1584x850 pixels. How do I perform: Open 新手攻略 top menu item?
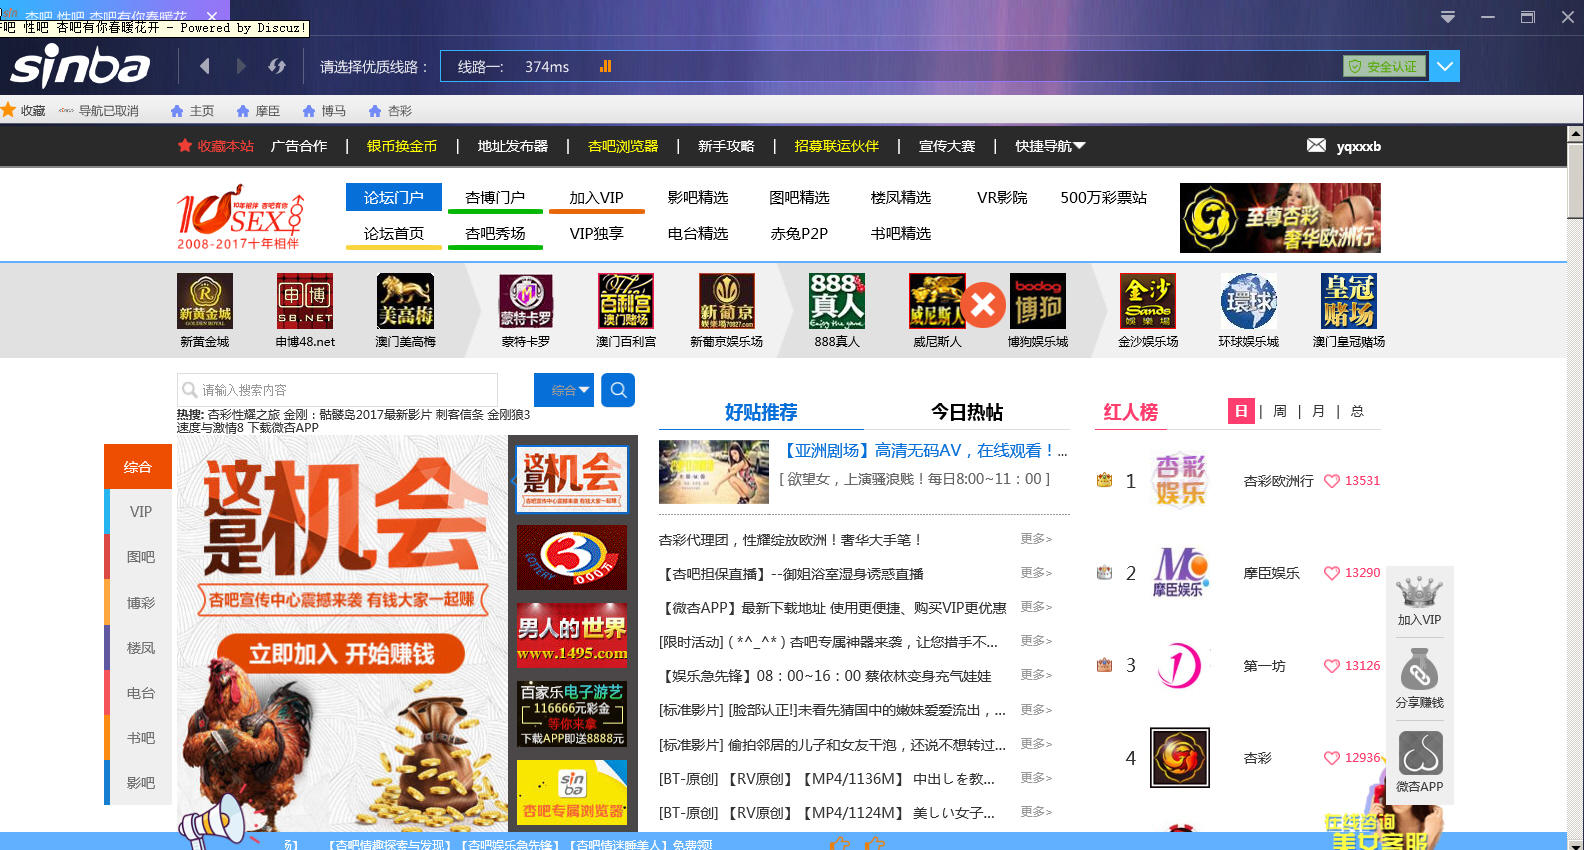(726, 146)
